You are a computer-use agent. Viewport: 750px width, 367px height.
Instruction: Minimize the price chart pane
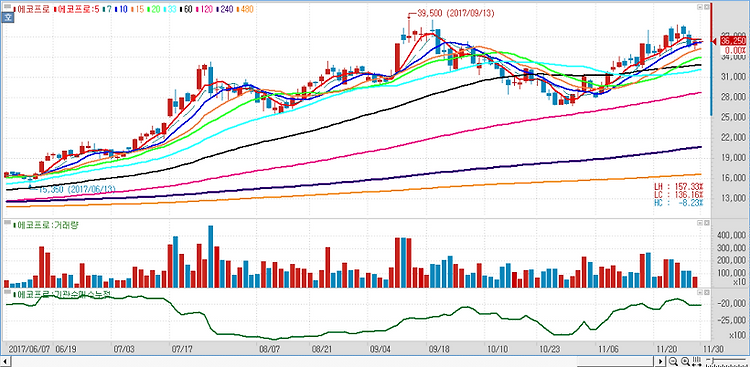(700, 8)
